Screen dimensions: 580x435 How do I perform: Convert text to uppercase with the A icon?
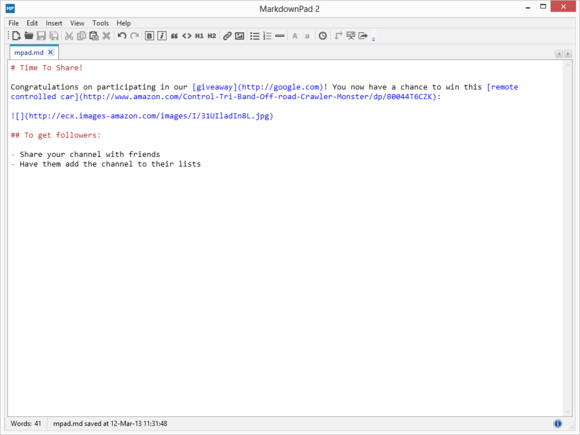tap(295, 36)
